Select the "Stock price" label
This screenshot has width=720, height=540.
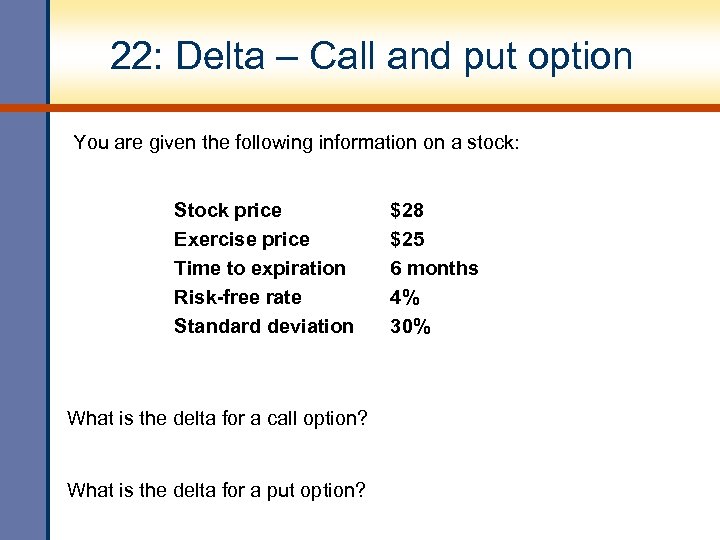pyautogui.click(x=227, y=210)
